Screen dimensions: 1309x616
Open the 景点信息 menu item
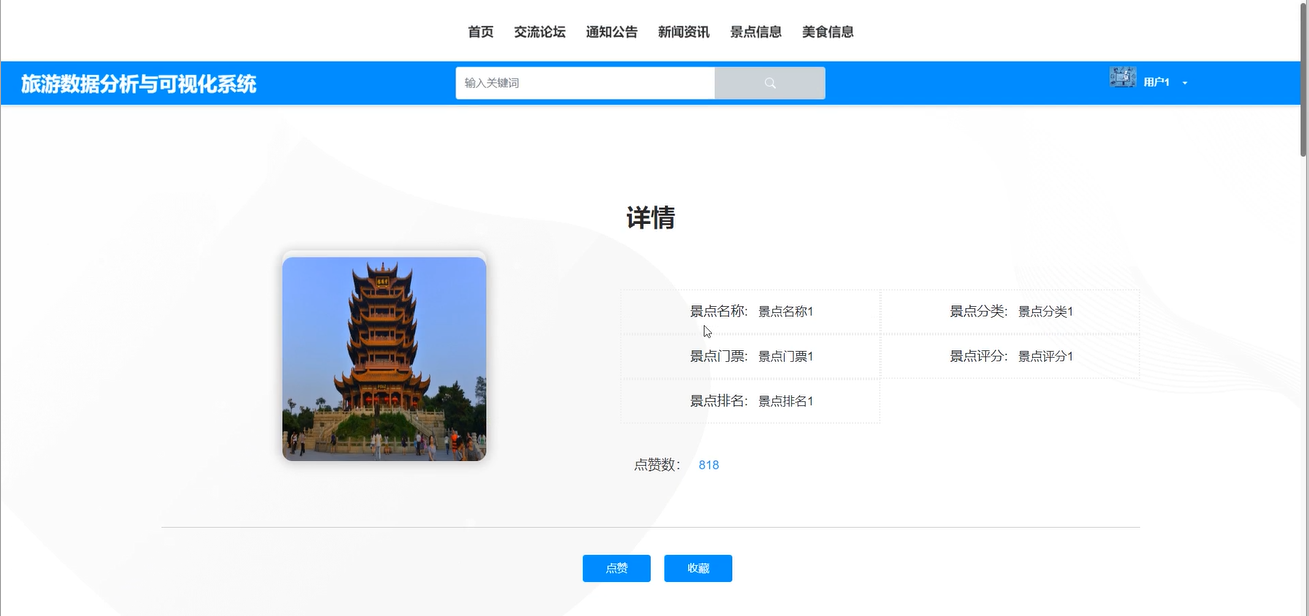coord(756,32)
